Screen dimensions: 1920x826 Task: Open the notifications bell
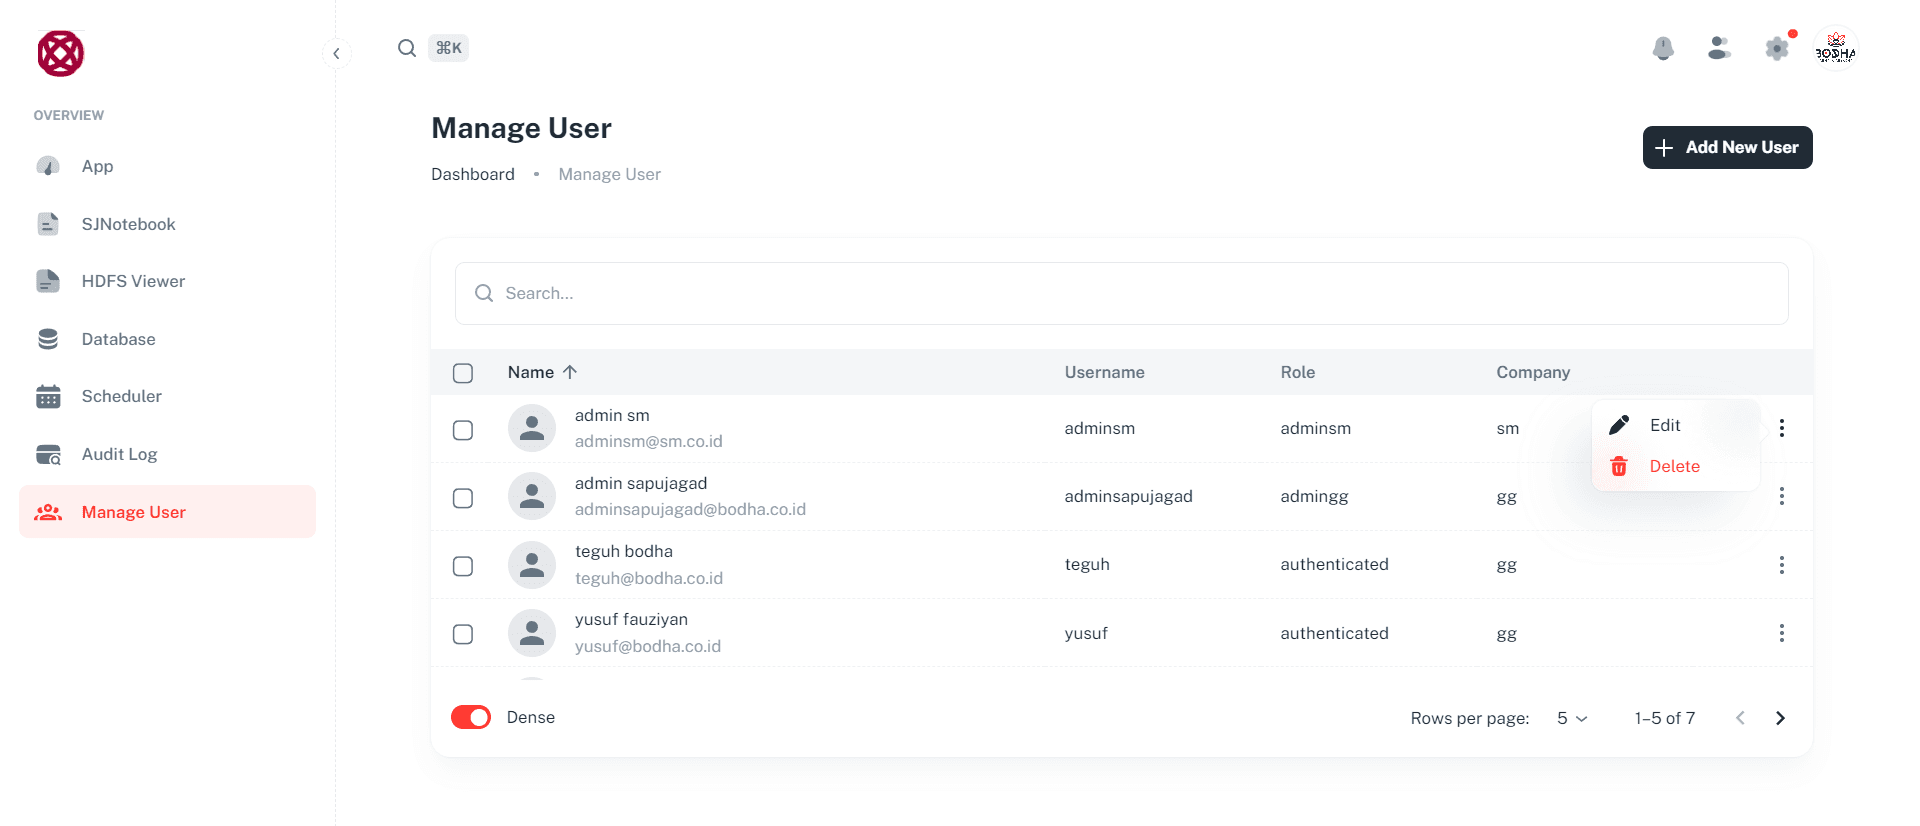(x=1663, y=48)
